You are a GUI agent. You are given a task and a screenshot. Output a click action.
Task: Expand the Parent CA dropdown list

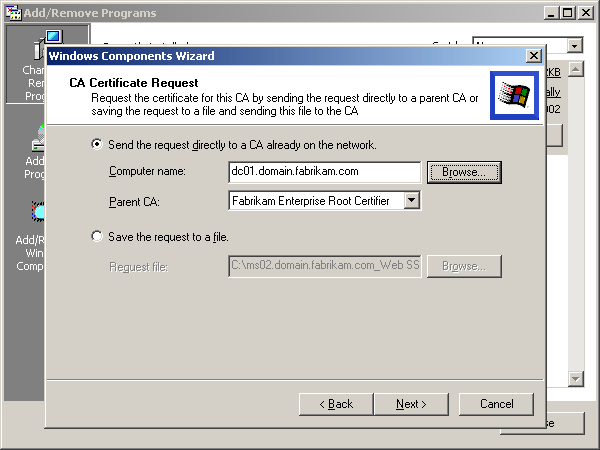click(411, 201)
